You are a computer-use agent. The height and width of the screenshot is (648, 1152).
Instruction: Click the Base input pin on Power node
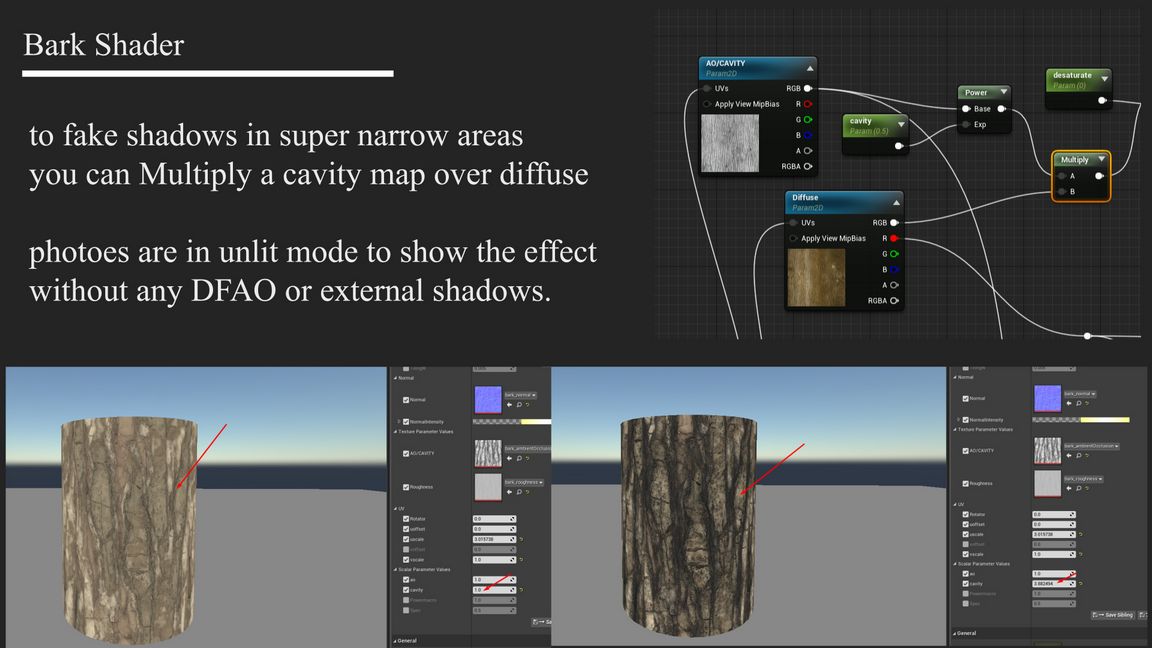coord(966,109)
